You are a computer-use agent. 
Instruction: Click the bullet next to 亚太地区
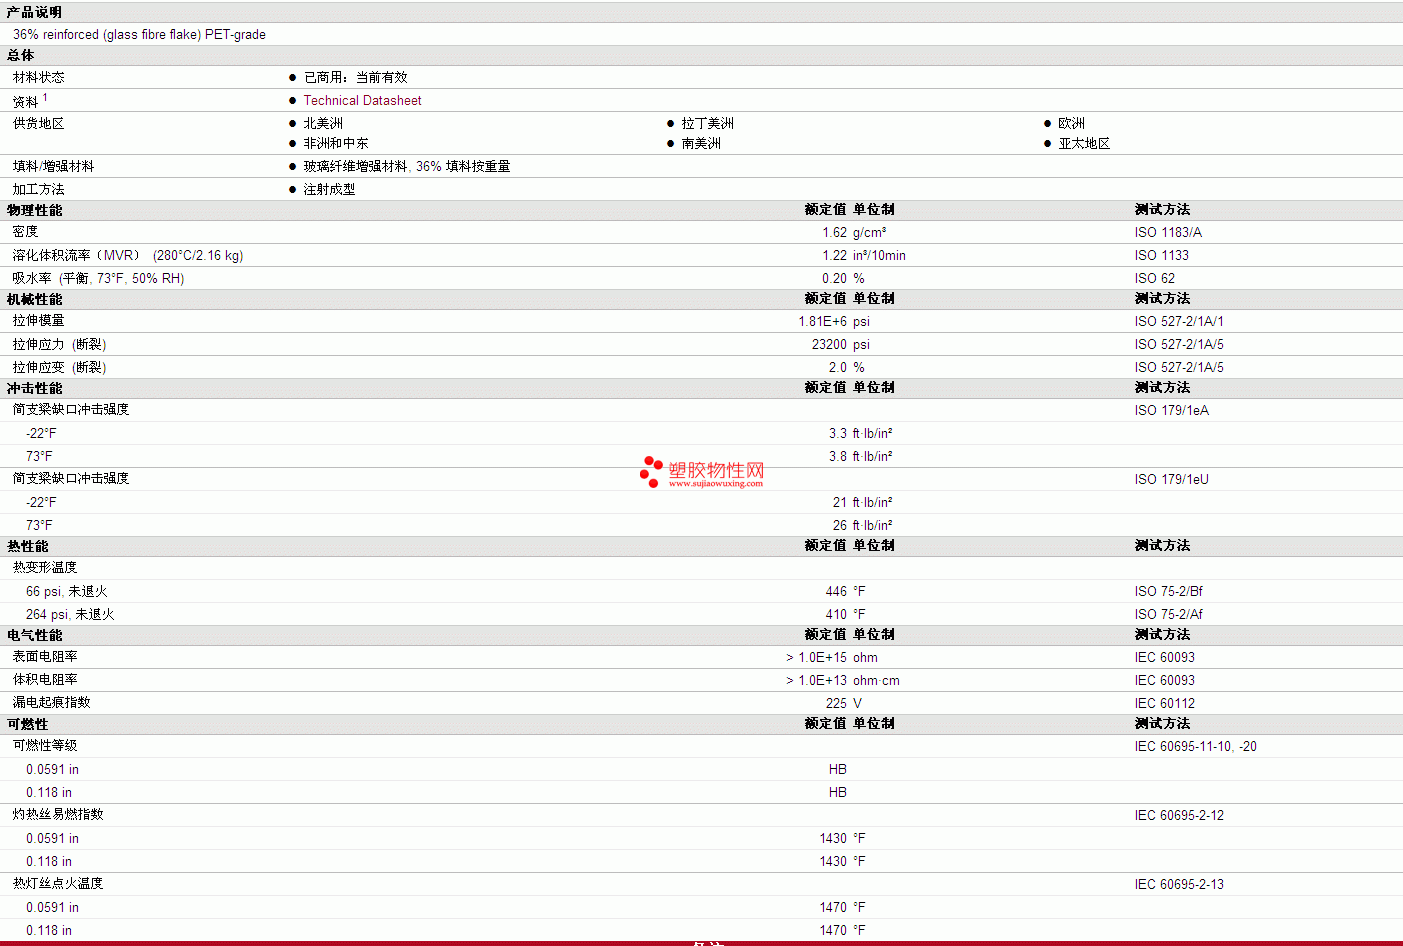(x=1047, y=144)
